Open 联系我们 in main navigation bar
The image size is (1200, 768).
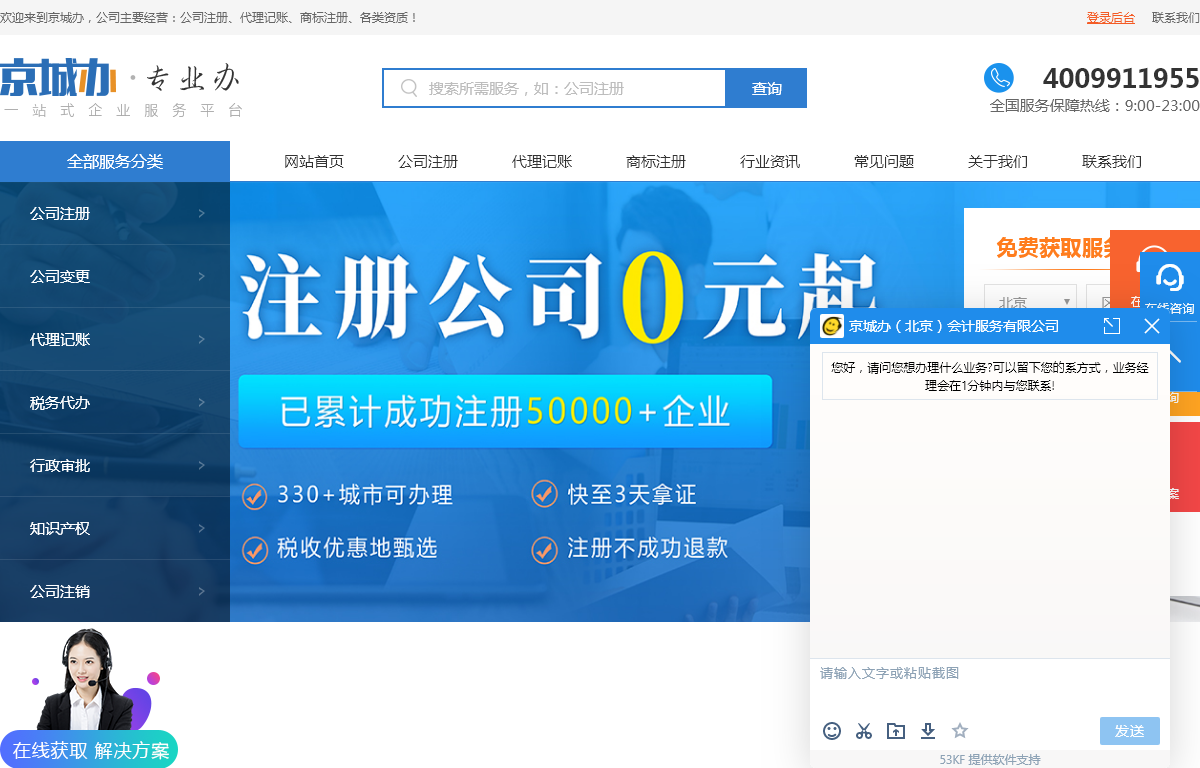pyautogui.click(x=1112, y=161)
